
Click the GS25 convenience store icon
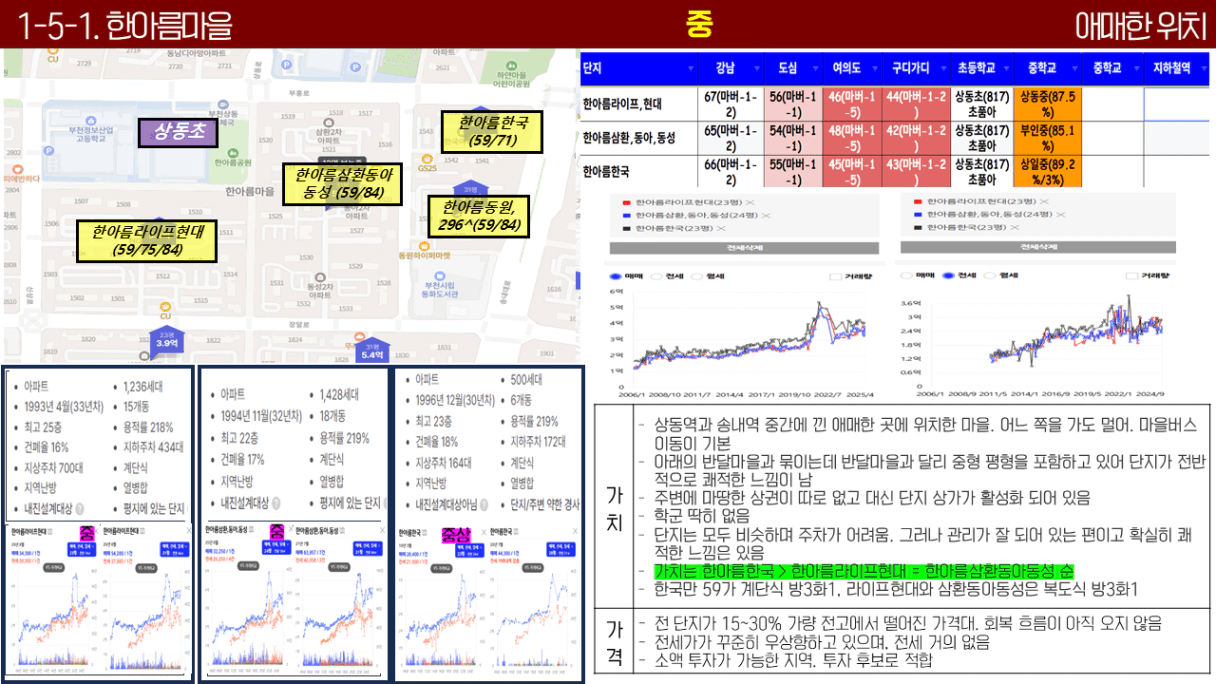pyautogui.click(x=427, y=158)
